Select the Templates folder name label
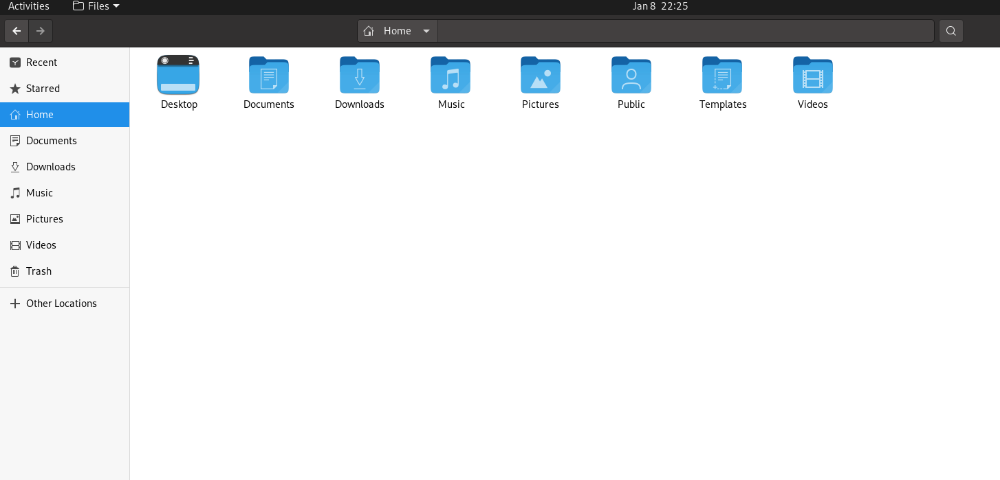 click(x=723, y=105)
